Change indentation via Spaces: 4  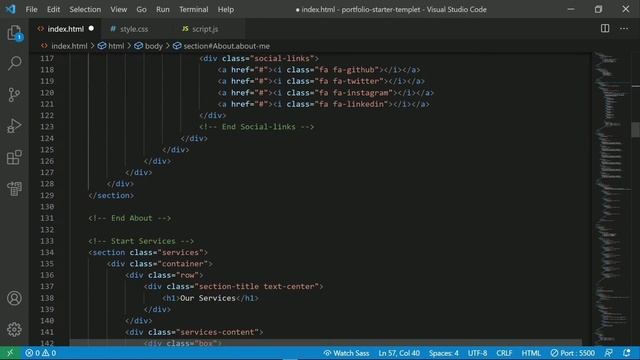(x=443, y=353)
